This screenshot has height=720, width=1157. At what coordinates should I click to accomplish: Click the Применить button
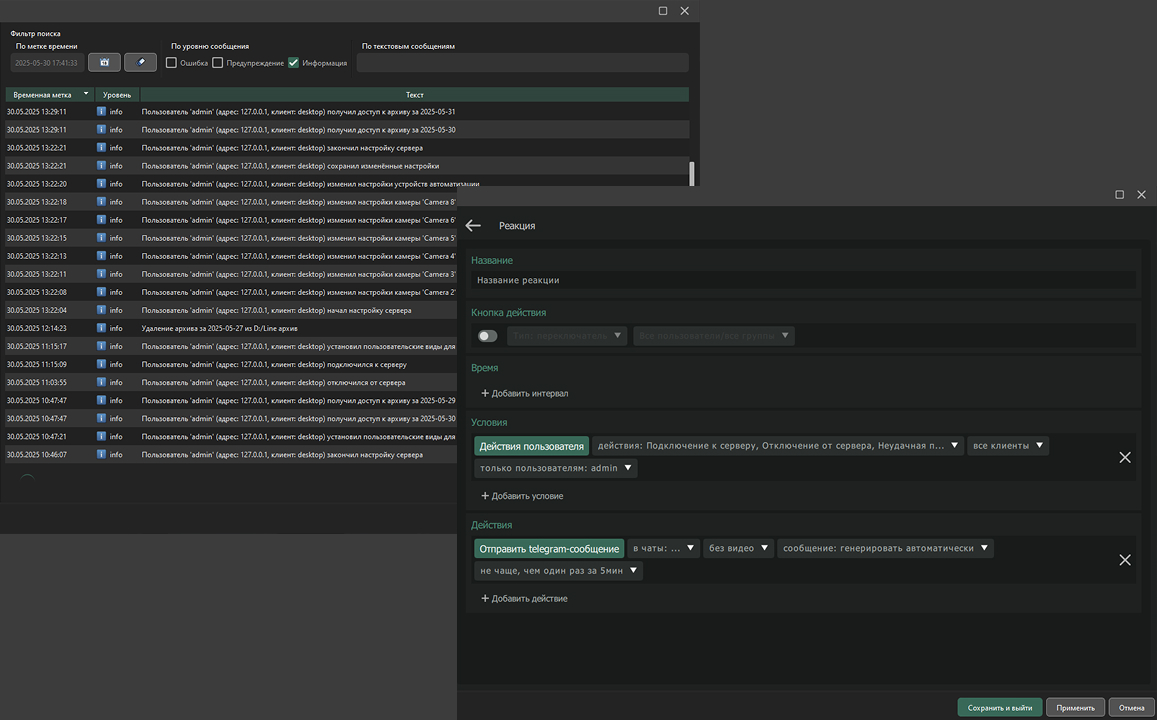tap(1075, 707)
